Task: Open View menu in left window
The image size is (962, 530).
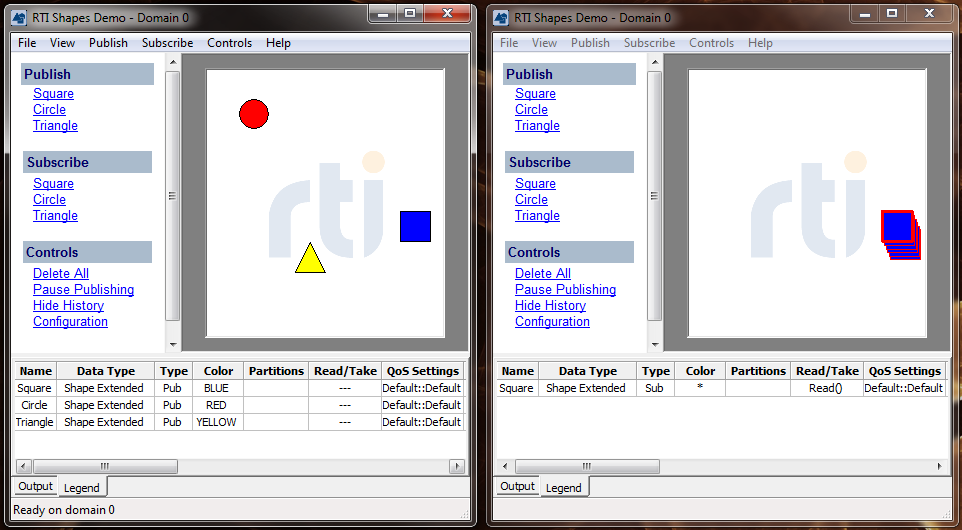Action: [x=63, y=43]
